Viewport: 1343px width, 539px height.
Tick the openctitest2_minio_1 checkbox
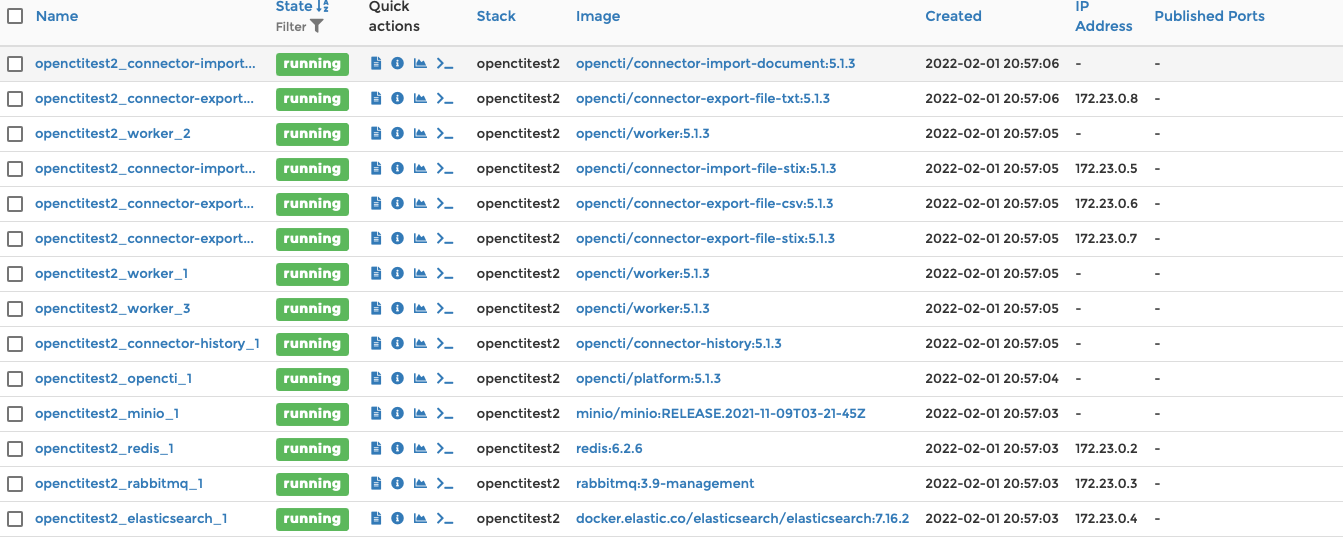(x=15, y=413)
